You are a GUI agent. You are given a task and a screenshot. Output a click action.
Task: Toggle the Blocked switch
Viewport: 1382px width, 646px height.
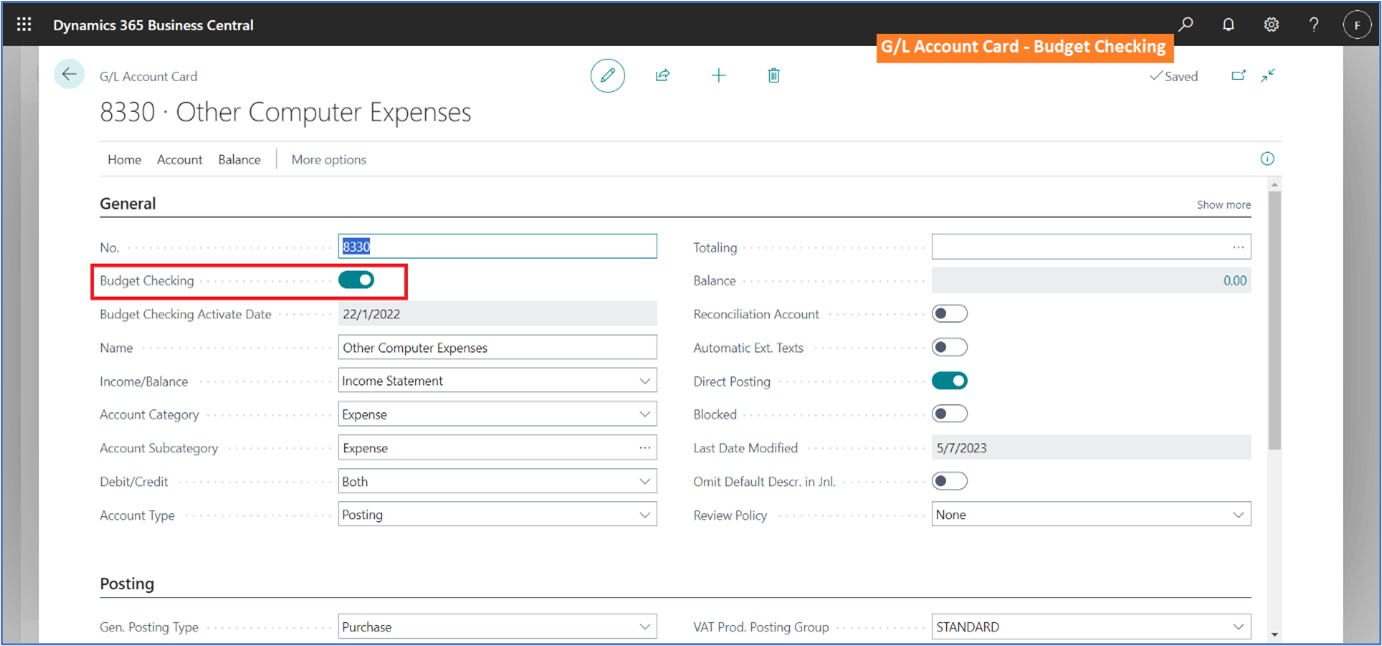click(x=950, y=414)
